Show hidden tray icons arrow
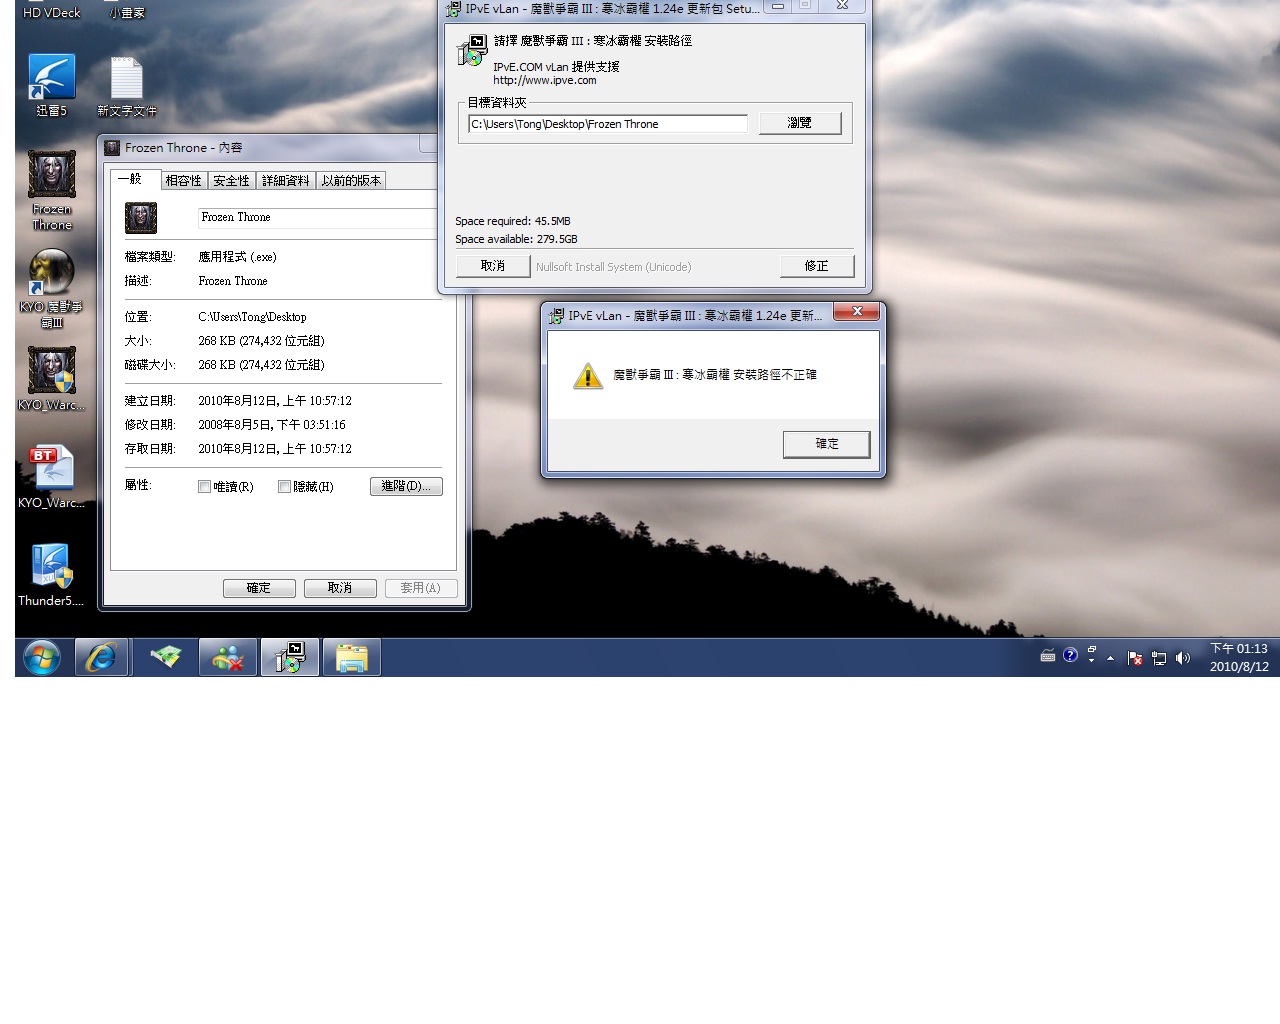Viewport: 1280px width, 1024px height. point(1110,658)
